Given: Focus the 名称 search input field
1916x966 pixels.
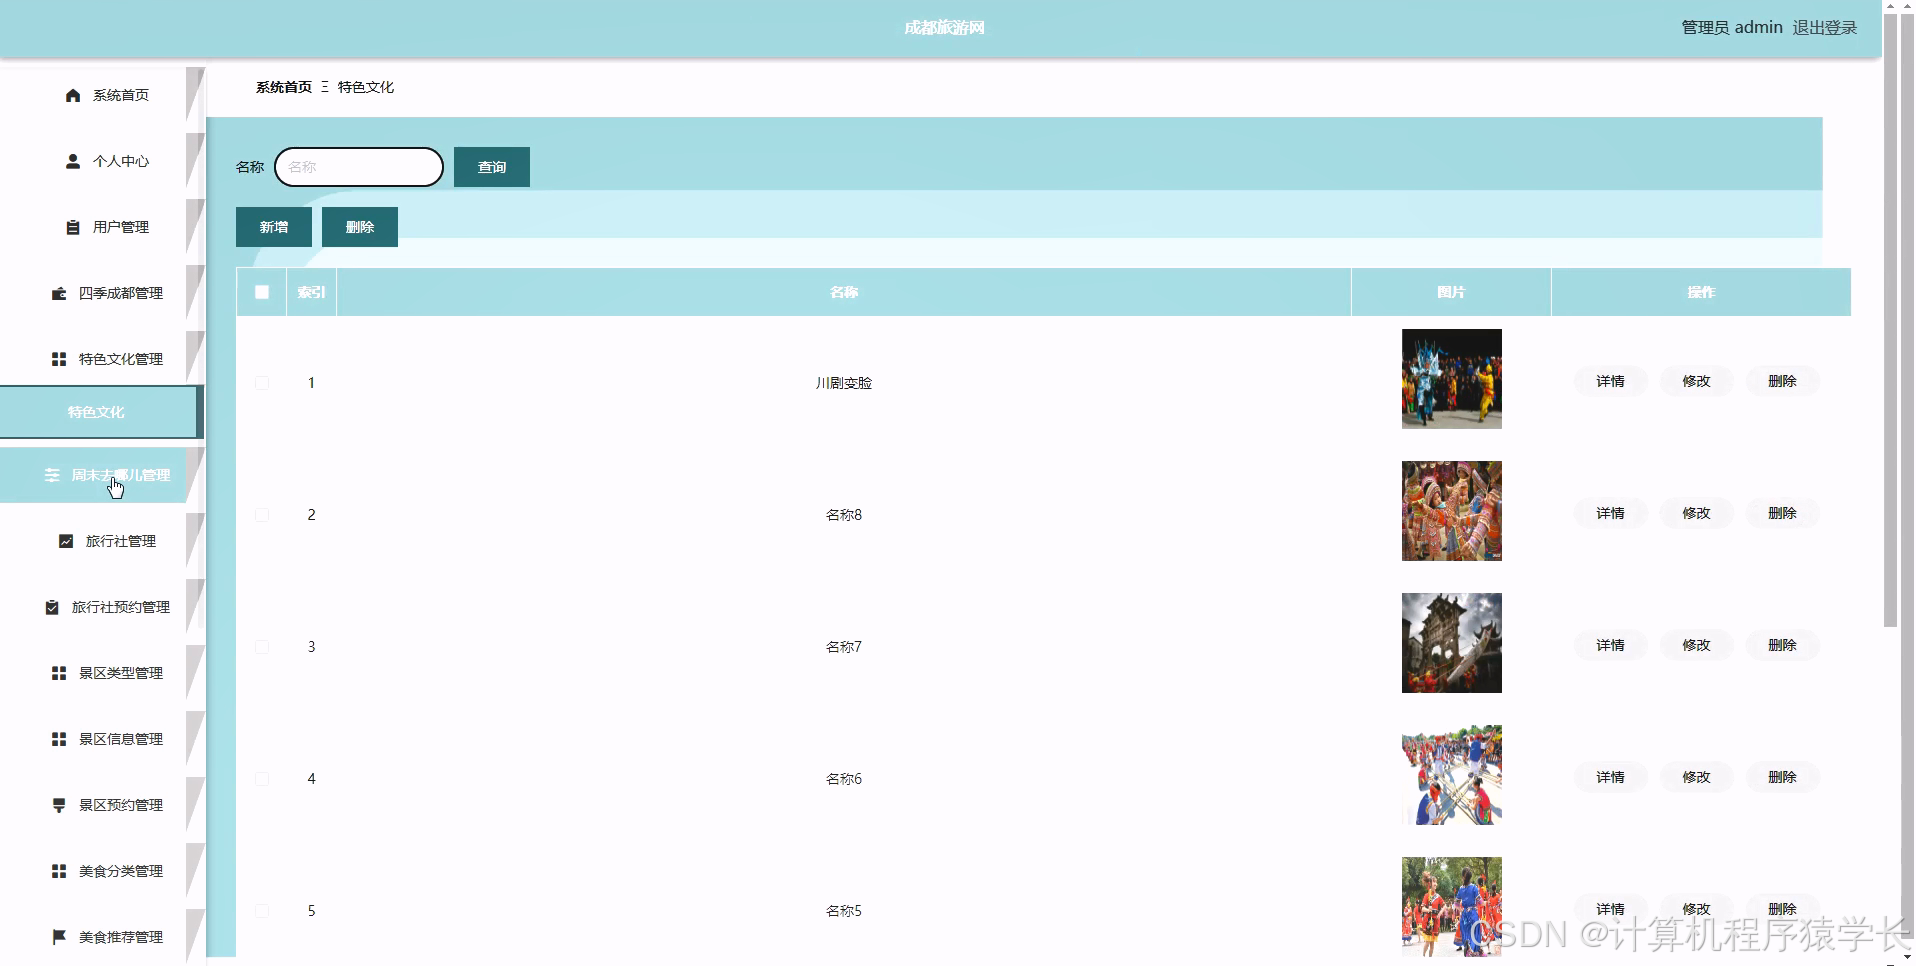Looking at the screenshot, I should tap(359, 167).
